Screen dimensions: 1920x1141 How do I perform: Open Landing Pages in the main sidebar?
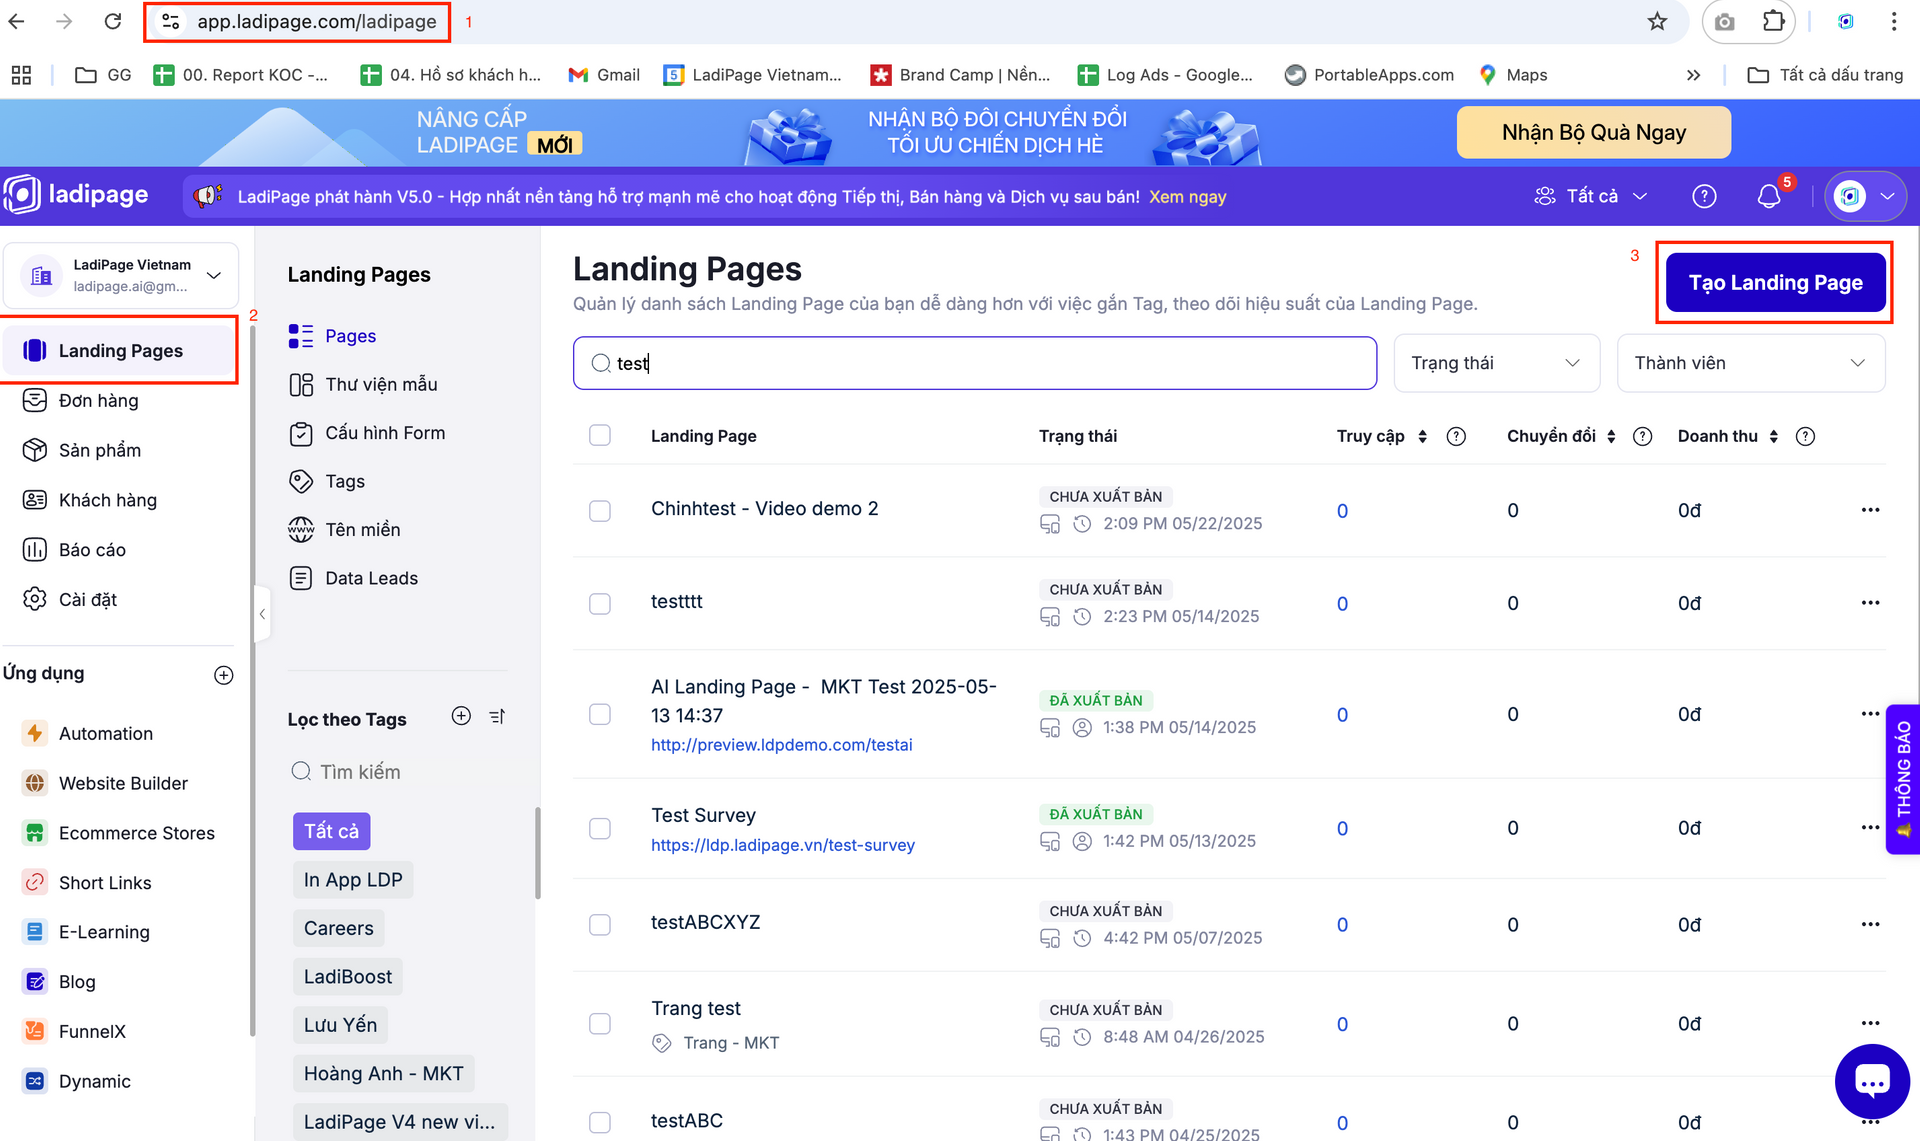point(120,350)
